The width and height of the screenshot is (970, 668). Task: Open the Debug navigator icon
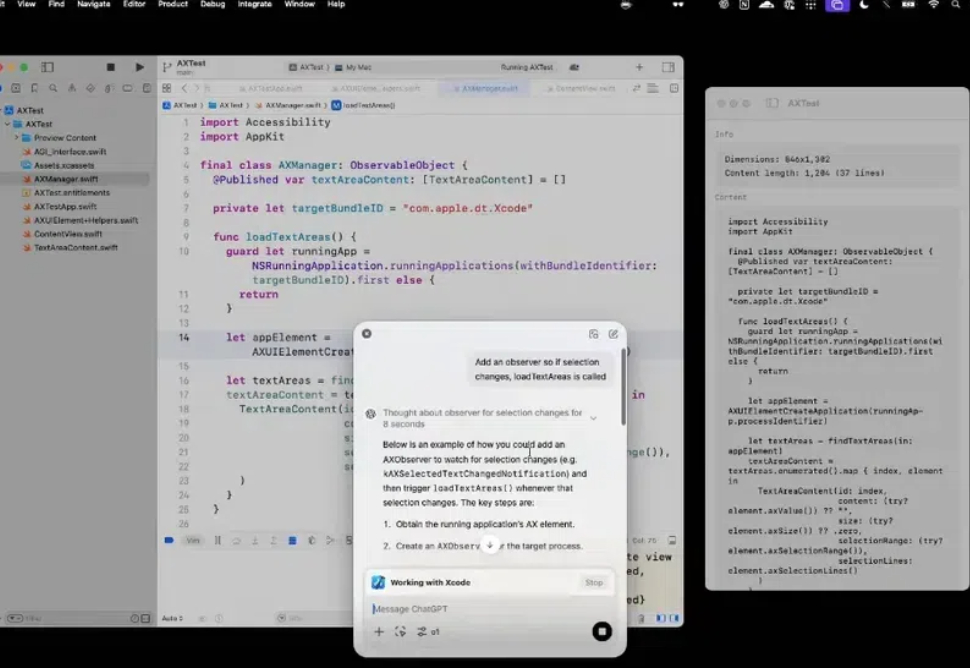click(109, 88)
